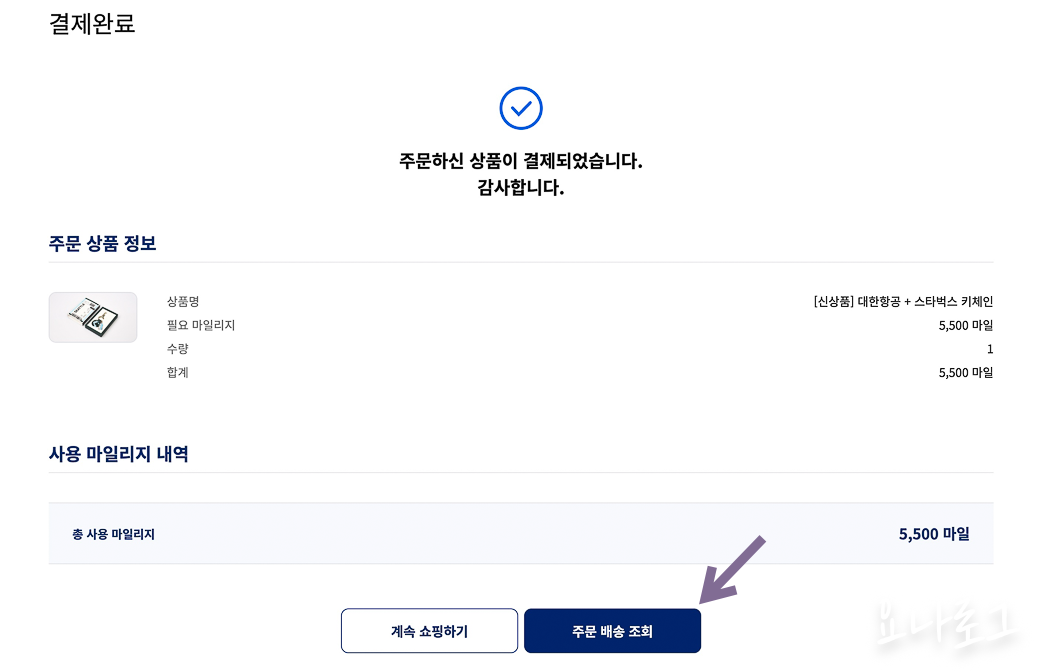Click the blue checkmark success icon
The image size is (1046, 672).
520,108
